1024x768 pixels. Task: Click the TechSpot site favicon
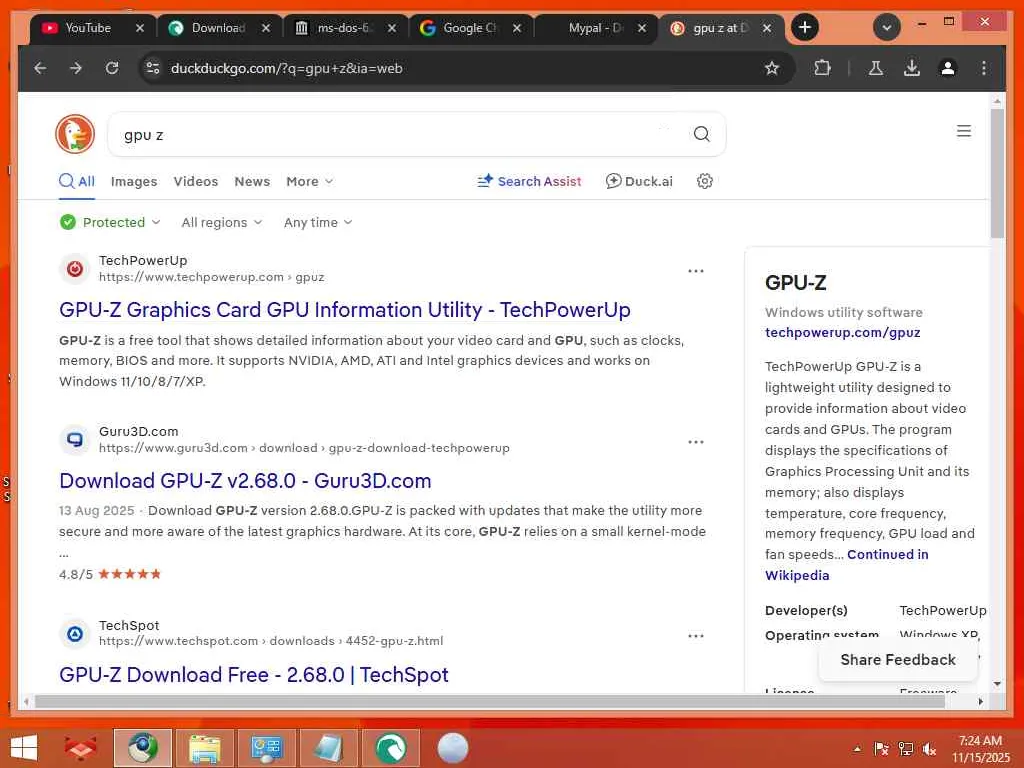coord(75,633)
